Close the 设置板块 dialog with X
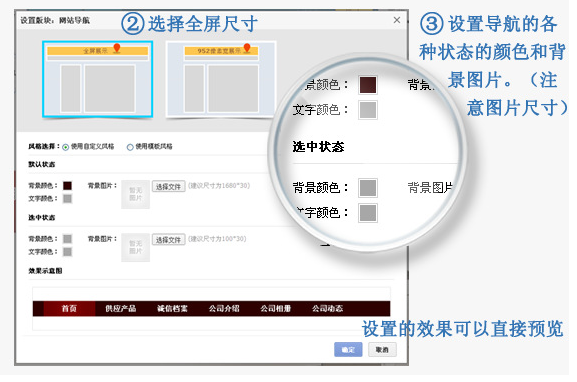This screenshot has width=577, height=382. tap(397, 20)
